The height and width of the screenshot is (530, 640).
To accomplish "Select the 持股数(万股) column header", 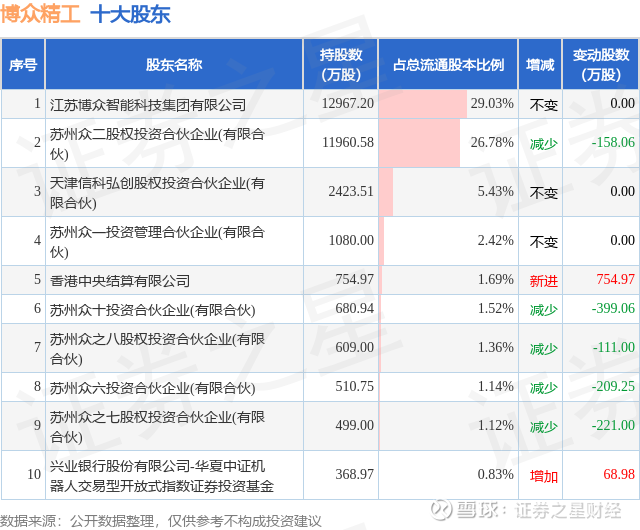I will pyautogui.click(x=341, y=65).
